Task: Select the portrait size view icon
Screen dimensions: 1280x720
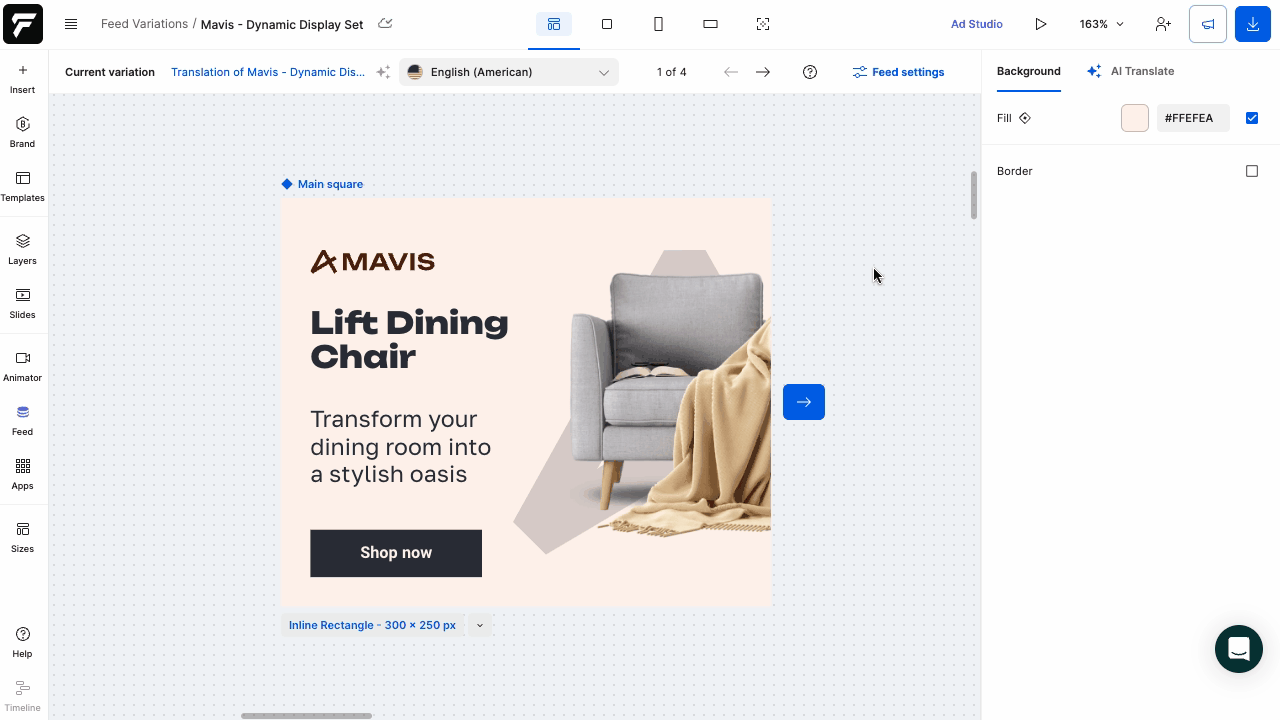Action: point(659,24)
